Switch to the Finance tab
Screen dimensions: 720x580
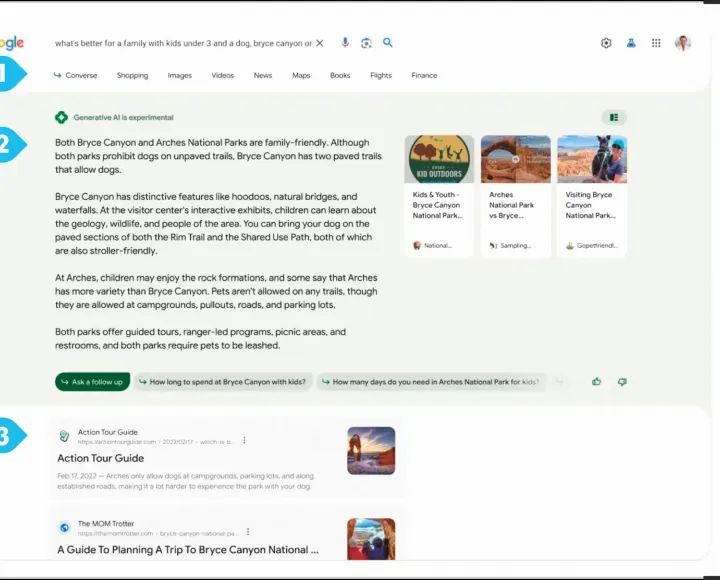pyautogui.click(x=424, y=75)
